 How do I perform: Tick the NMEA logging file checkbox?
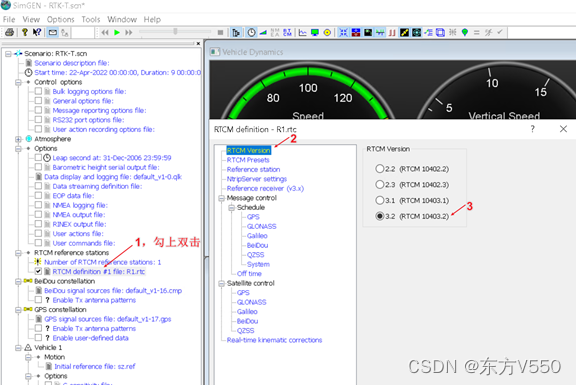pyautogui.click(x=38, y=205)
